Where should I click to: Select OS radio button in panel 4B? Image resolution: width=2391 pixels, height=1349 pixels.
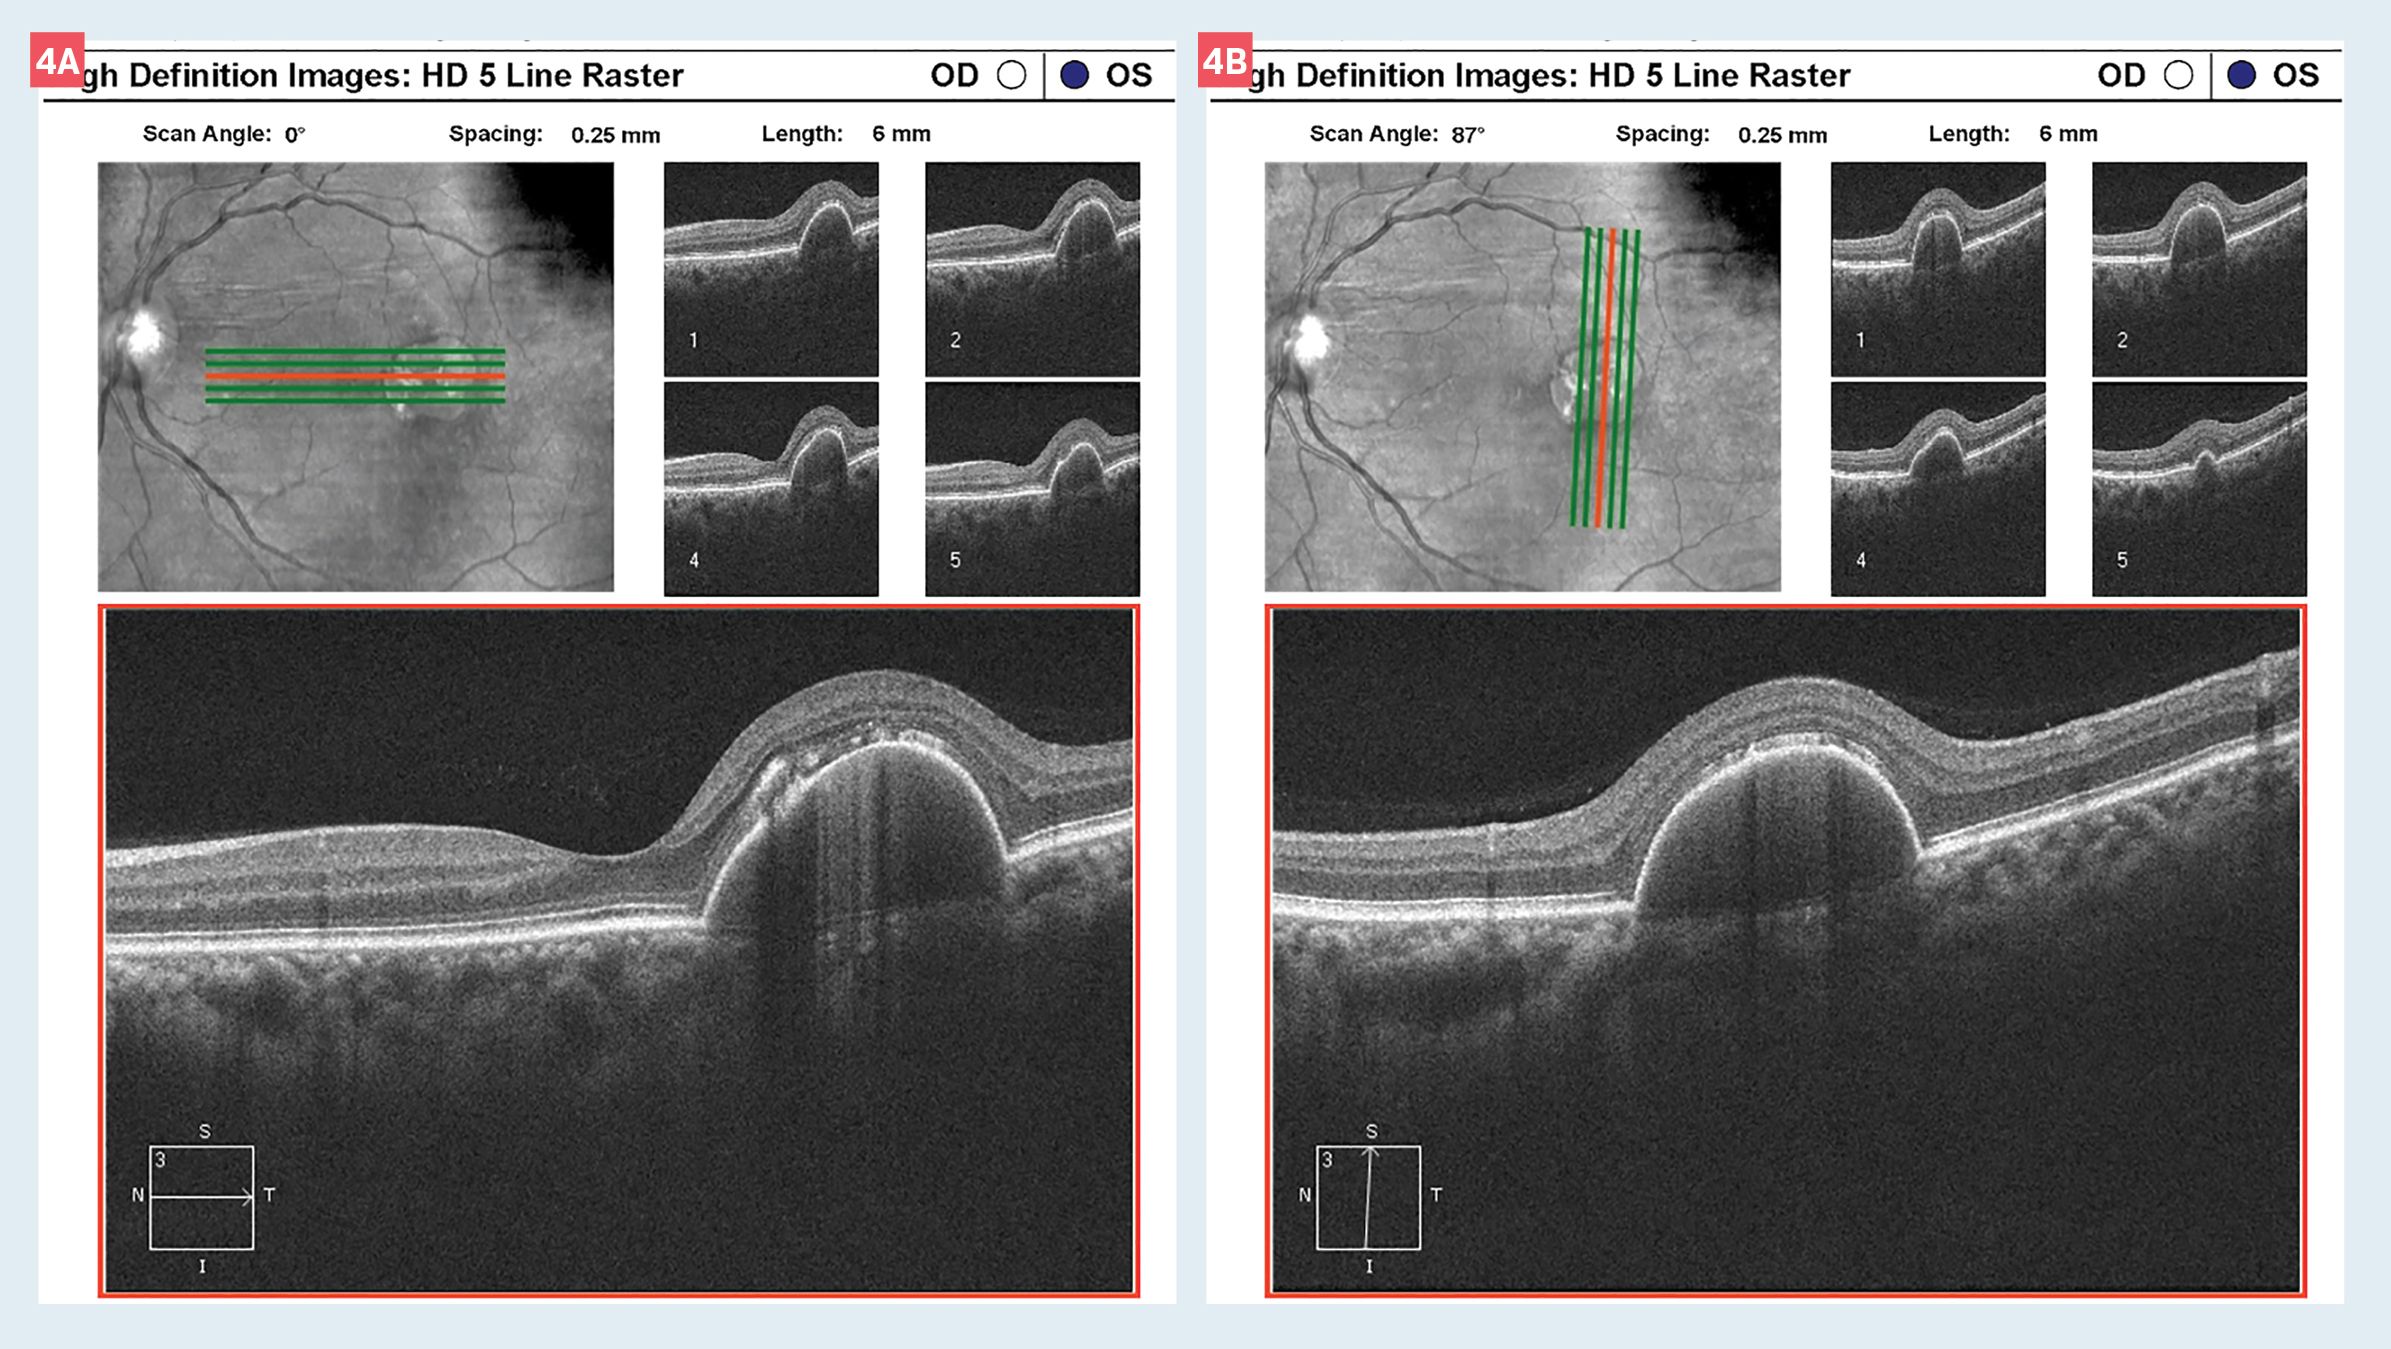(x=2241, y=76)
